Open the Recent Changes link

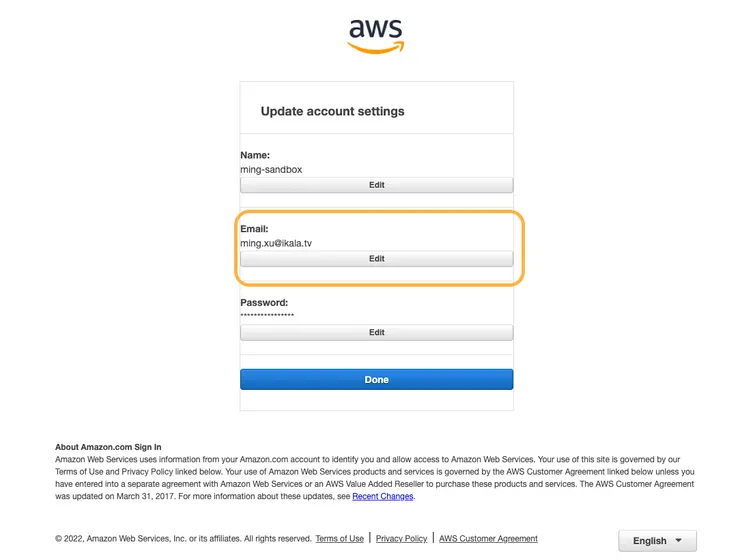382,496
